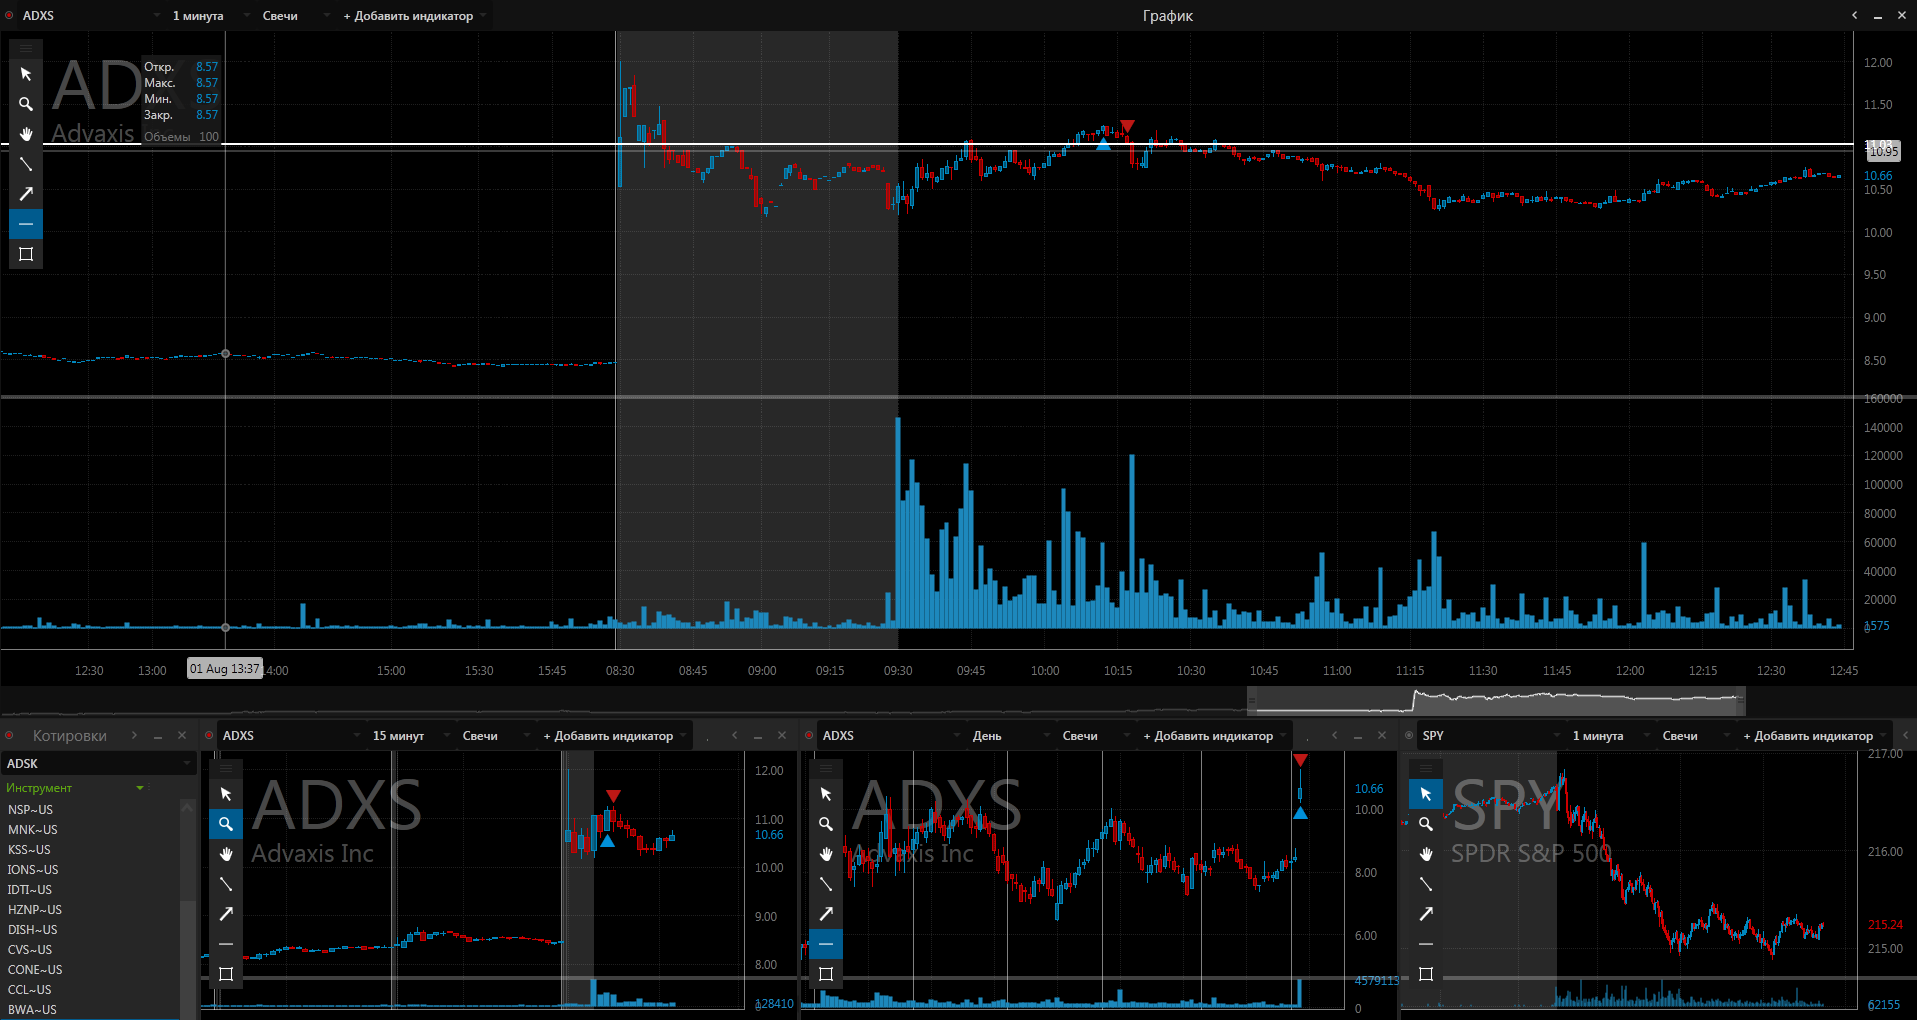
Task: Select the trend line tool in main chart
Action: tap(26, 164)
